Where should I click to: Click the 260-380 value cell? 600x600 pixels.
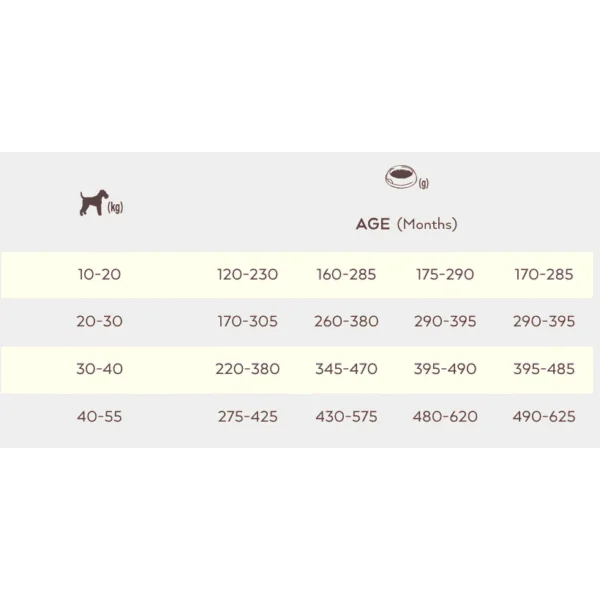tap(346, 322)
